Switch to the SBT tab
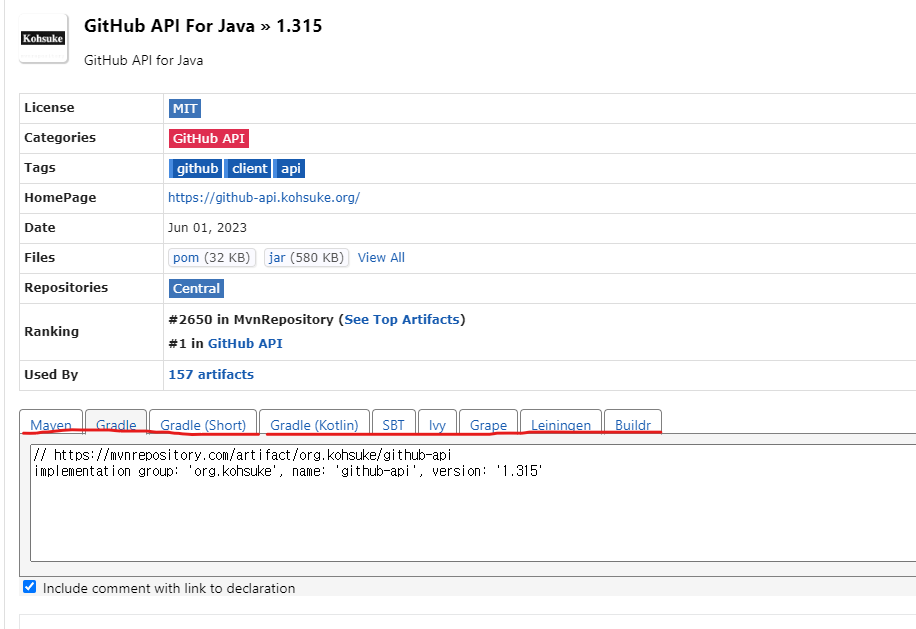The width and height of the screenshot is (916, 629). [x=393, y=422]
